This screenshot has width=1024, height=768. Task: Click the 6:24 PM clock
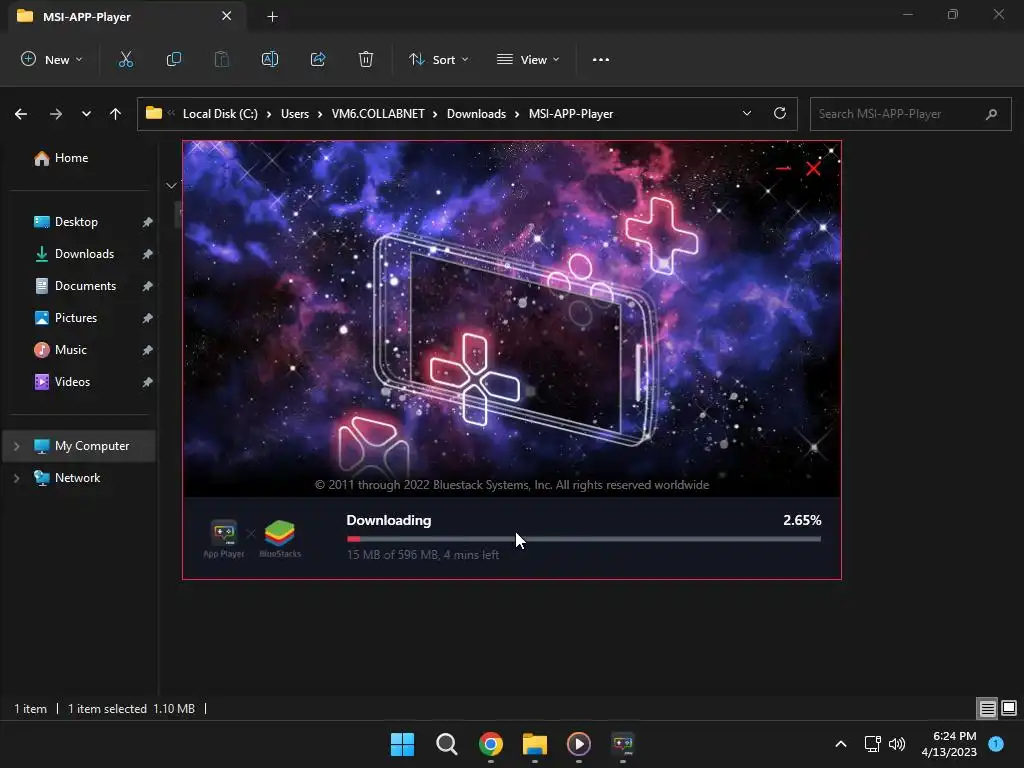coord(954,736)
